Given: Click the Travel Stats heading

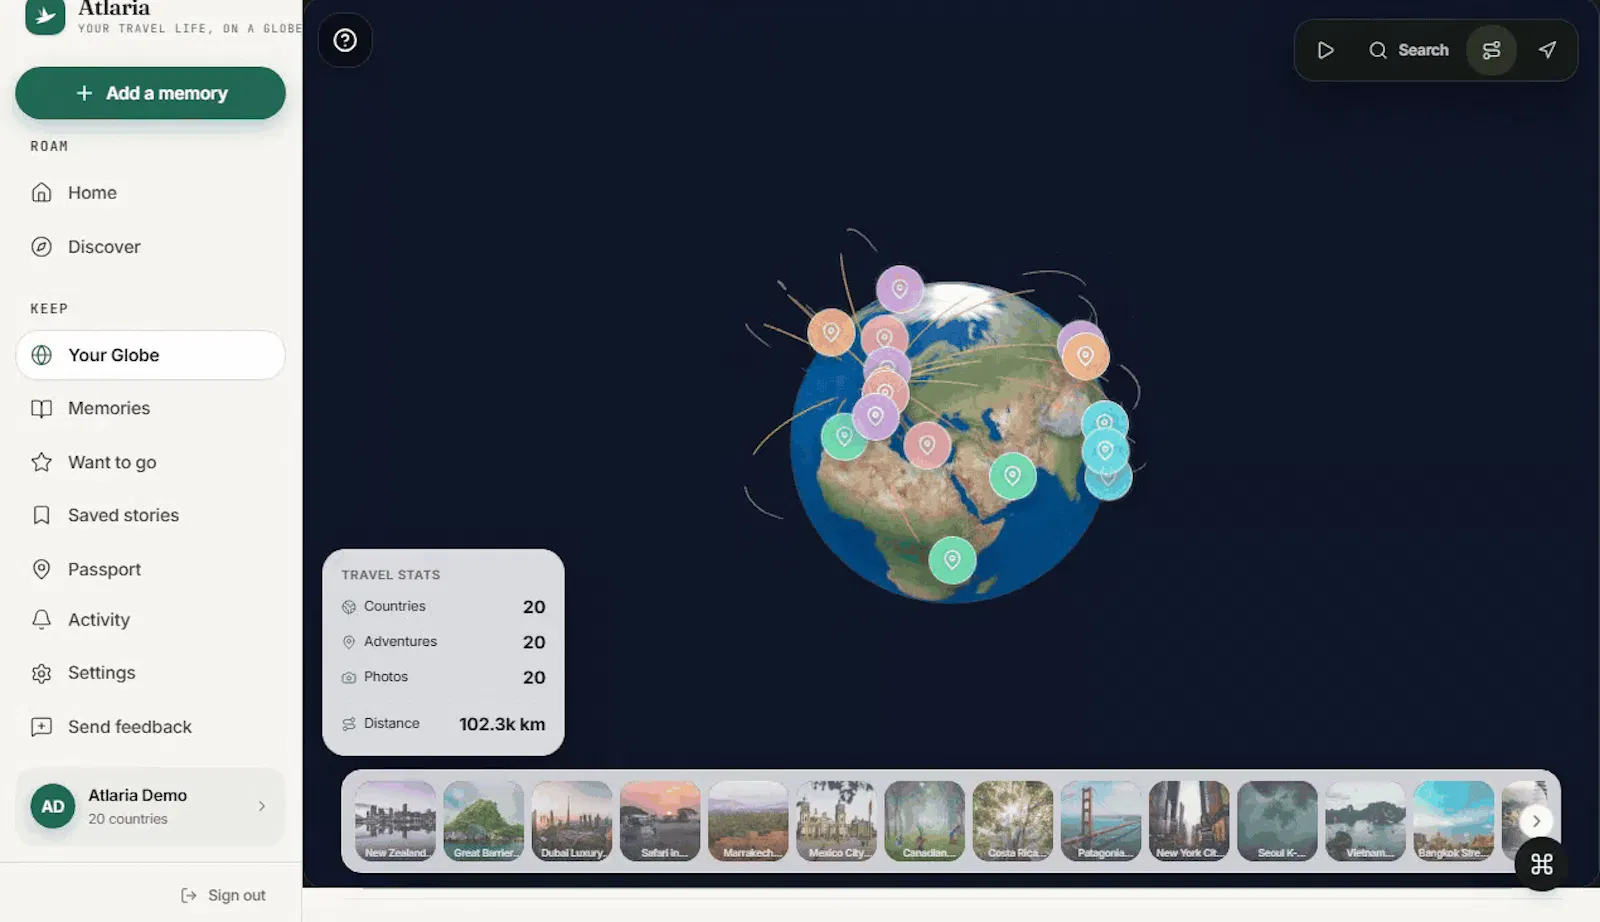Looking at the screenshot, I should click(391, 575).
